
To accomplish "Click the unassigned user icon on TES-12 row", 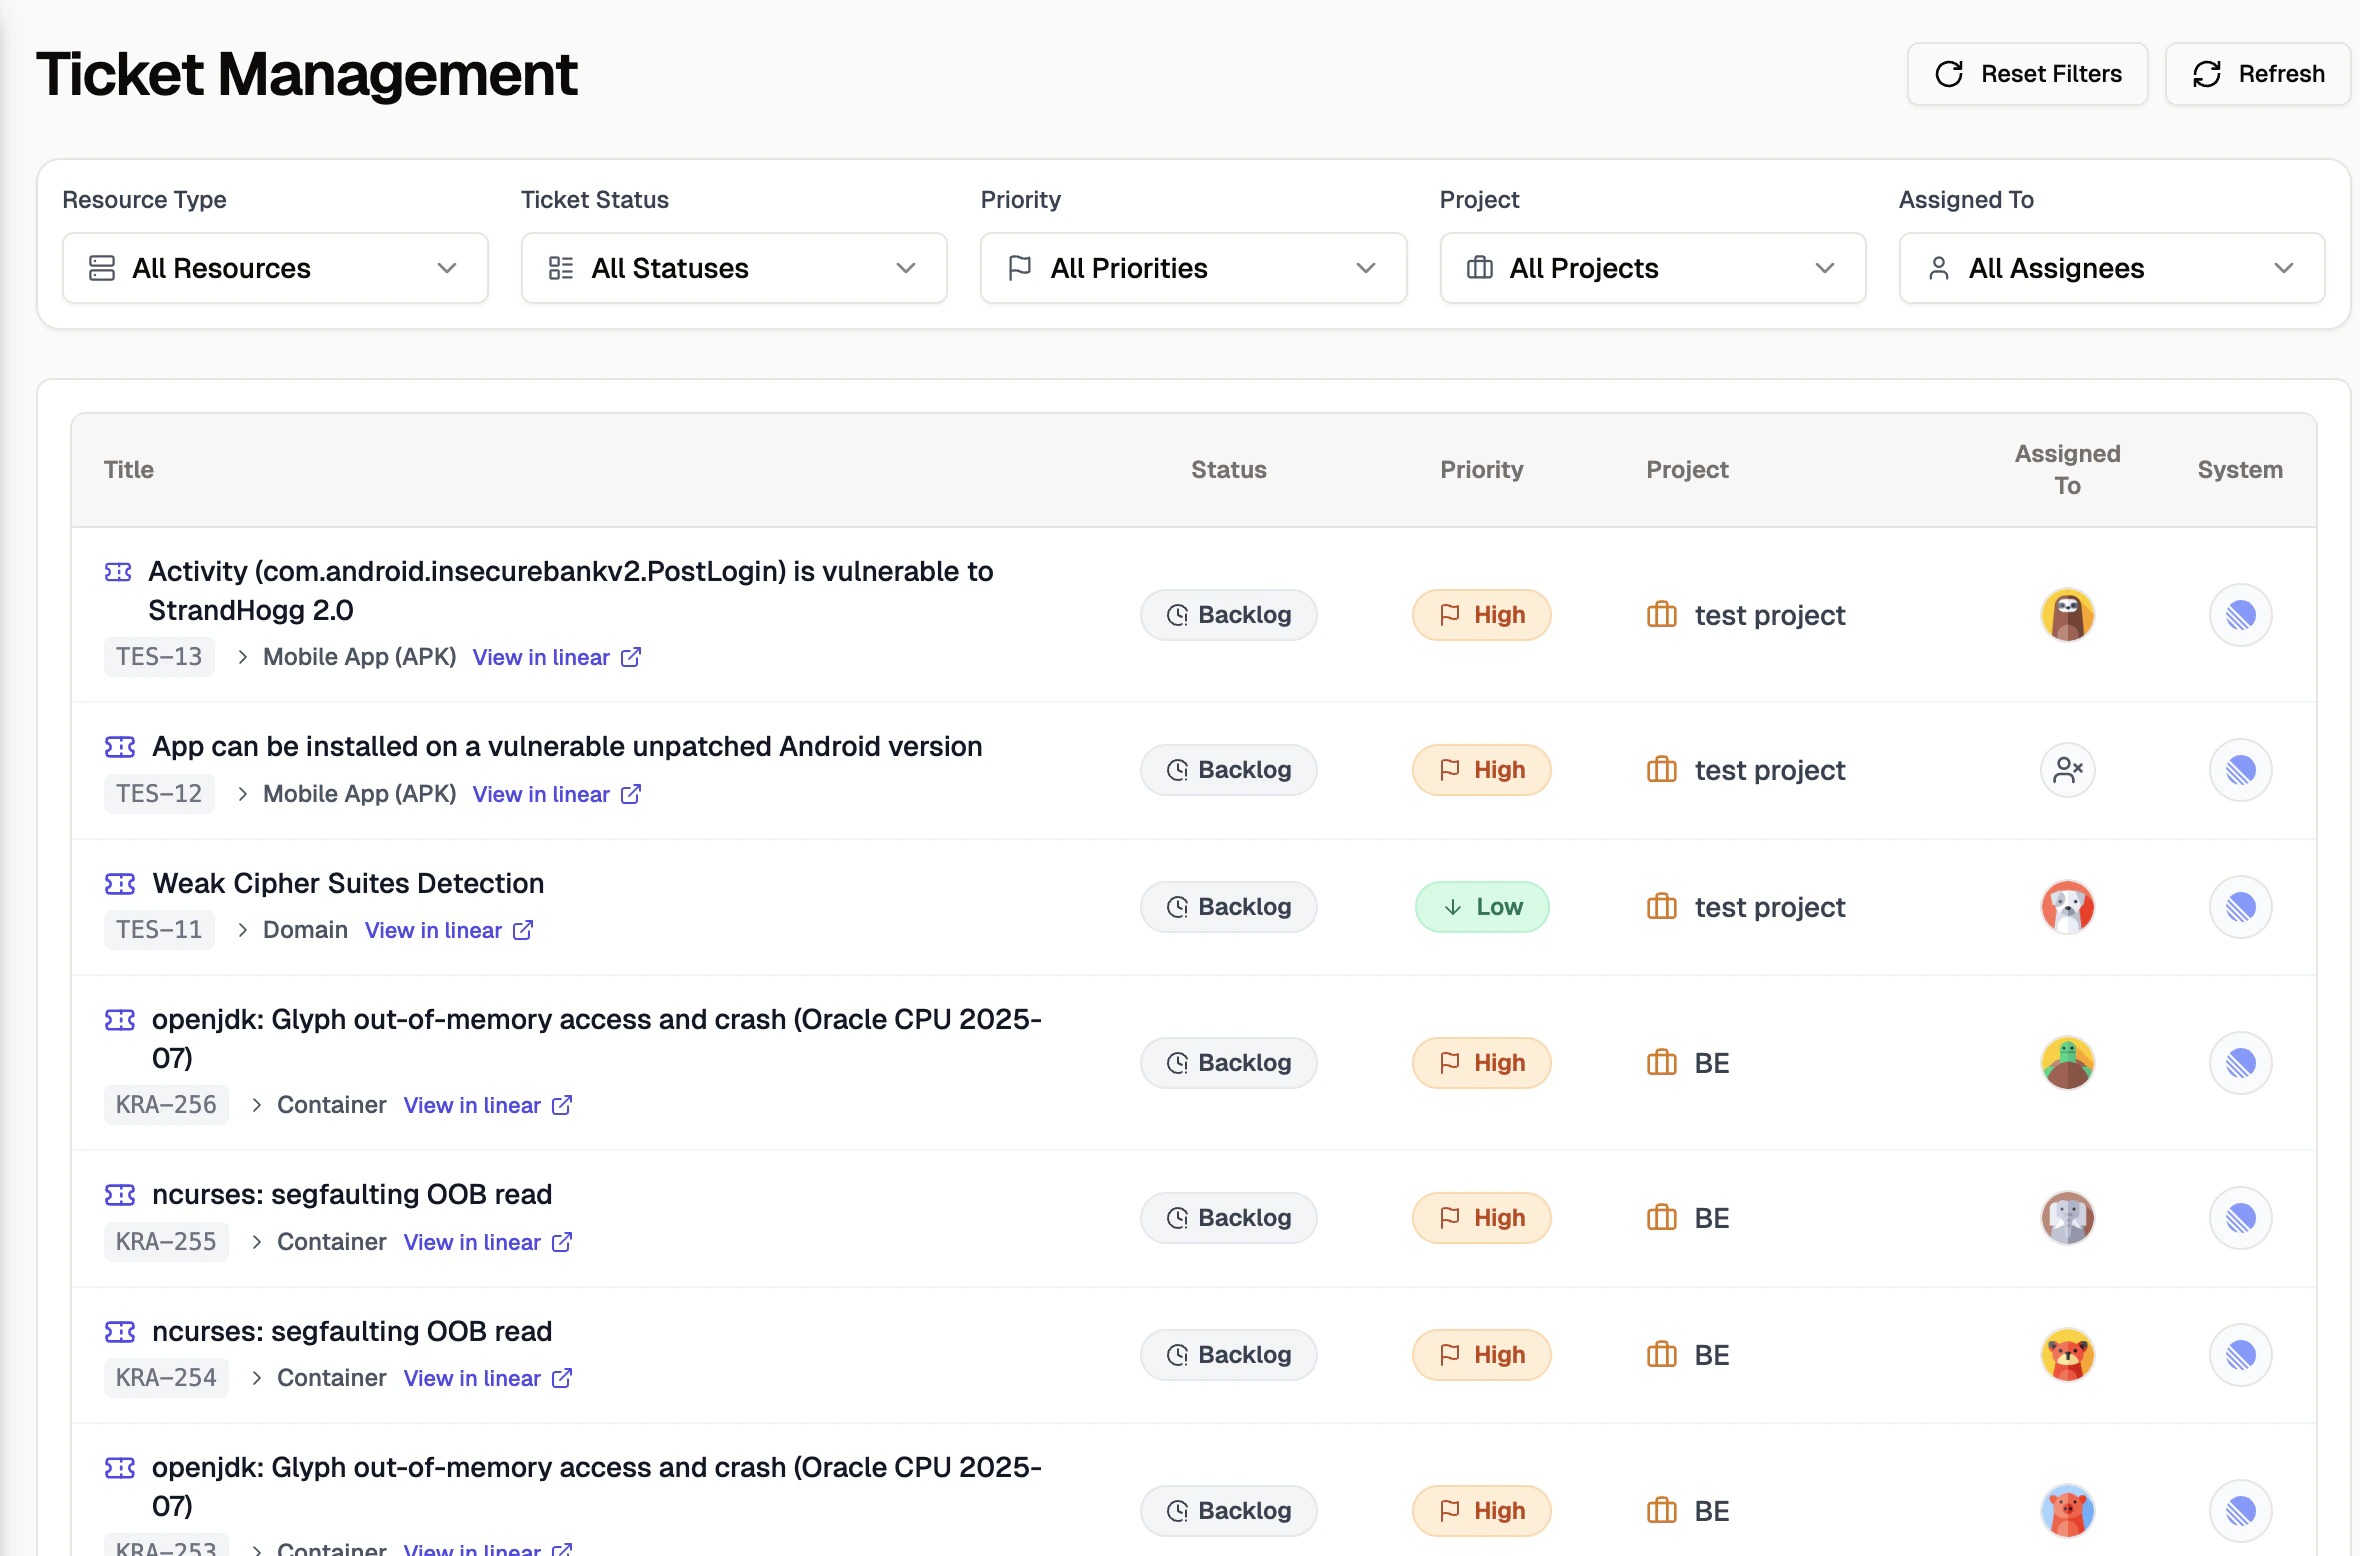I will pos(2067,770).
